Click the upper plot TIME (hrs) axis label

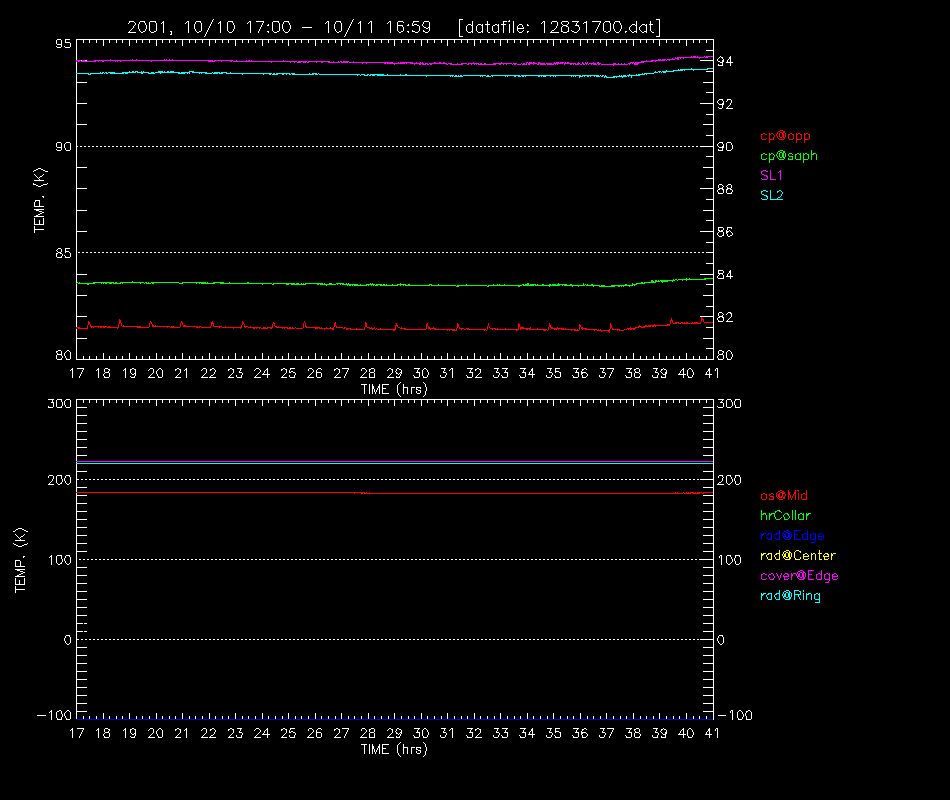tap(394, 389)
